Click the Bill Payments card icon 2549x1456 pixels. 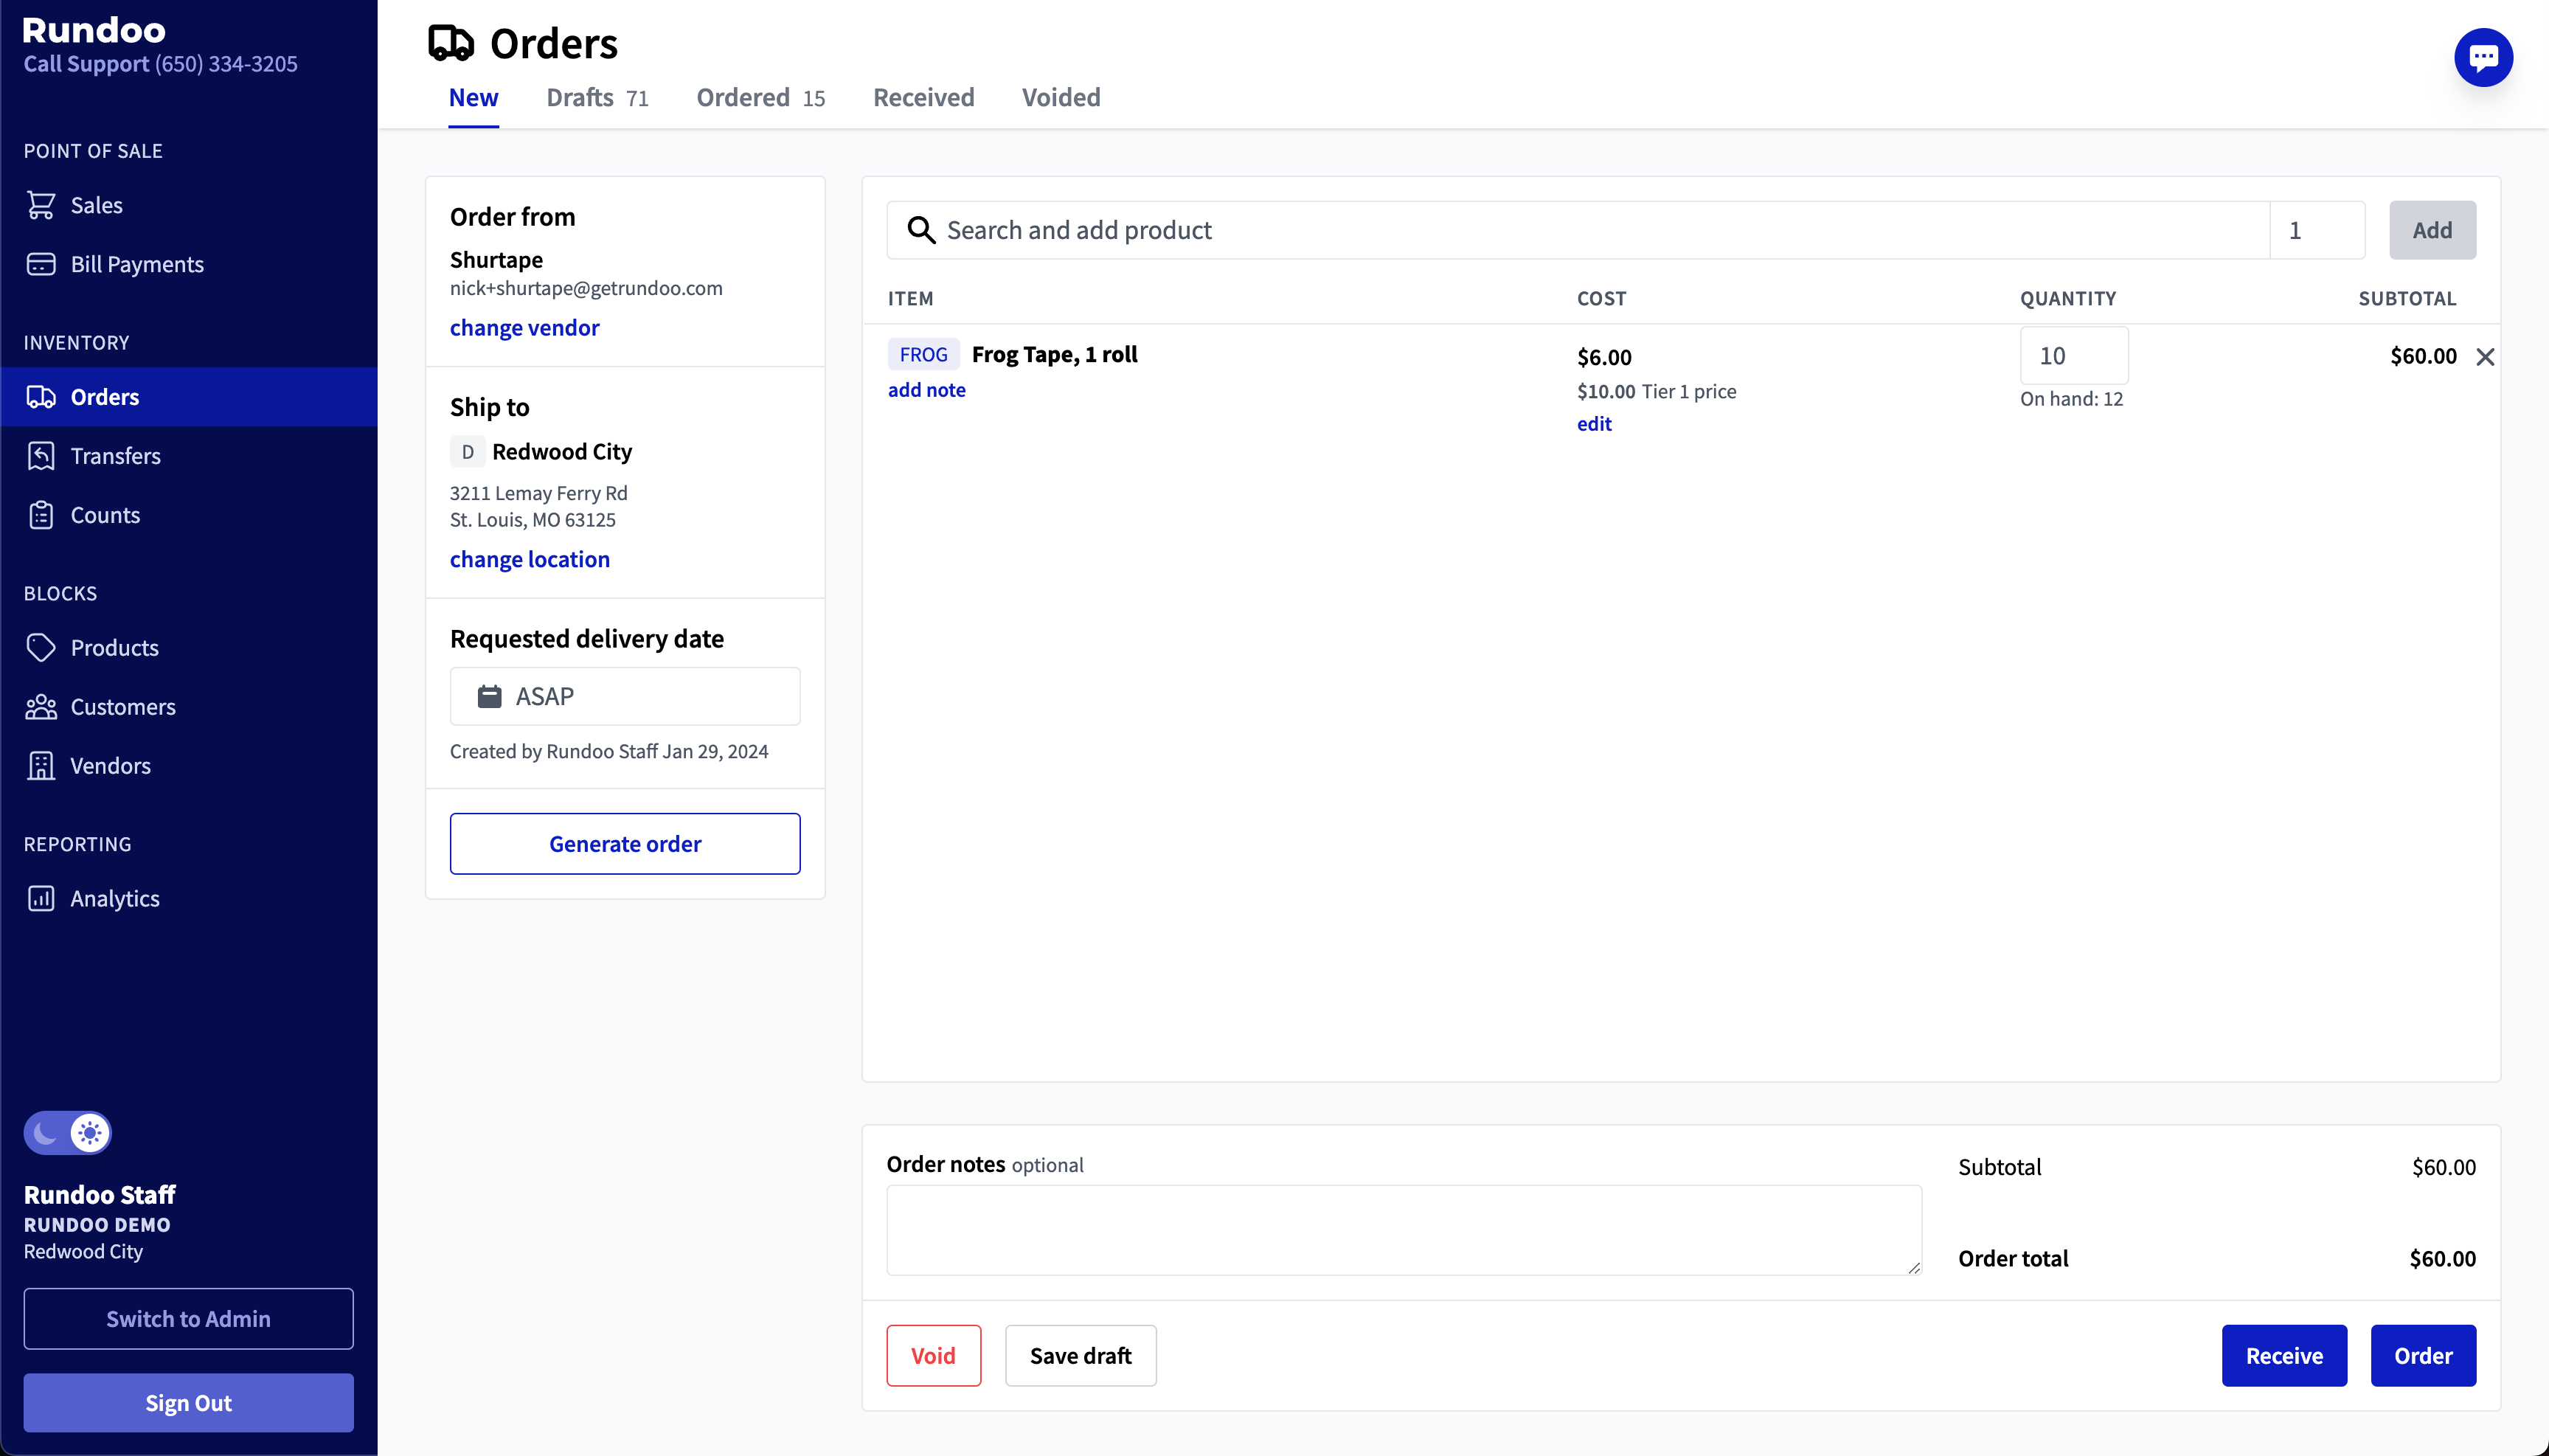[41, 264]
